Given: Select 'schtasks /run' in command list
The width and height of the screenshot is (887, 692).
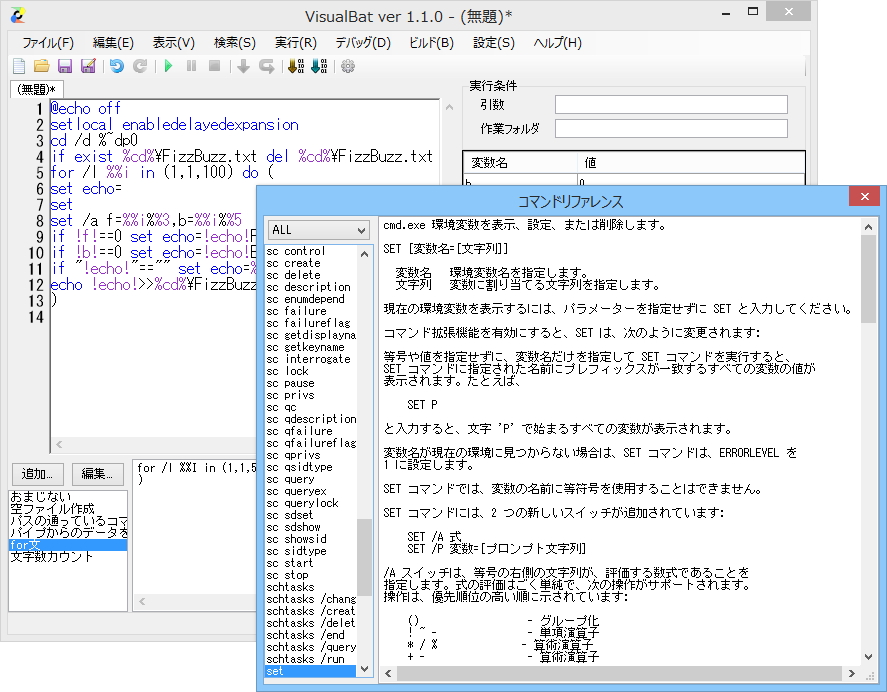Looking at the screenshot, I should [x=311, y=659].
